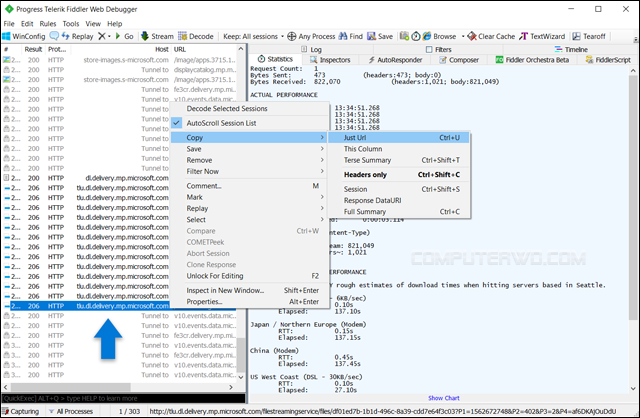This screenshot has height=418, width=640.
Task: Open the FiddlerScript tab
Action: pyautogui.click(x=608, y=60)
